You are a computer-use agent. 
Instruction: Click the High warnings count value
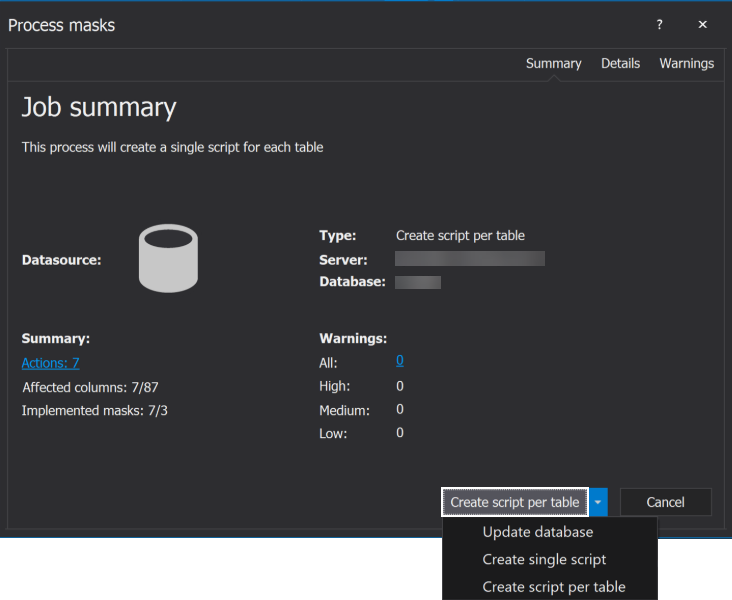[400, 386]
